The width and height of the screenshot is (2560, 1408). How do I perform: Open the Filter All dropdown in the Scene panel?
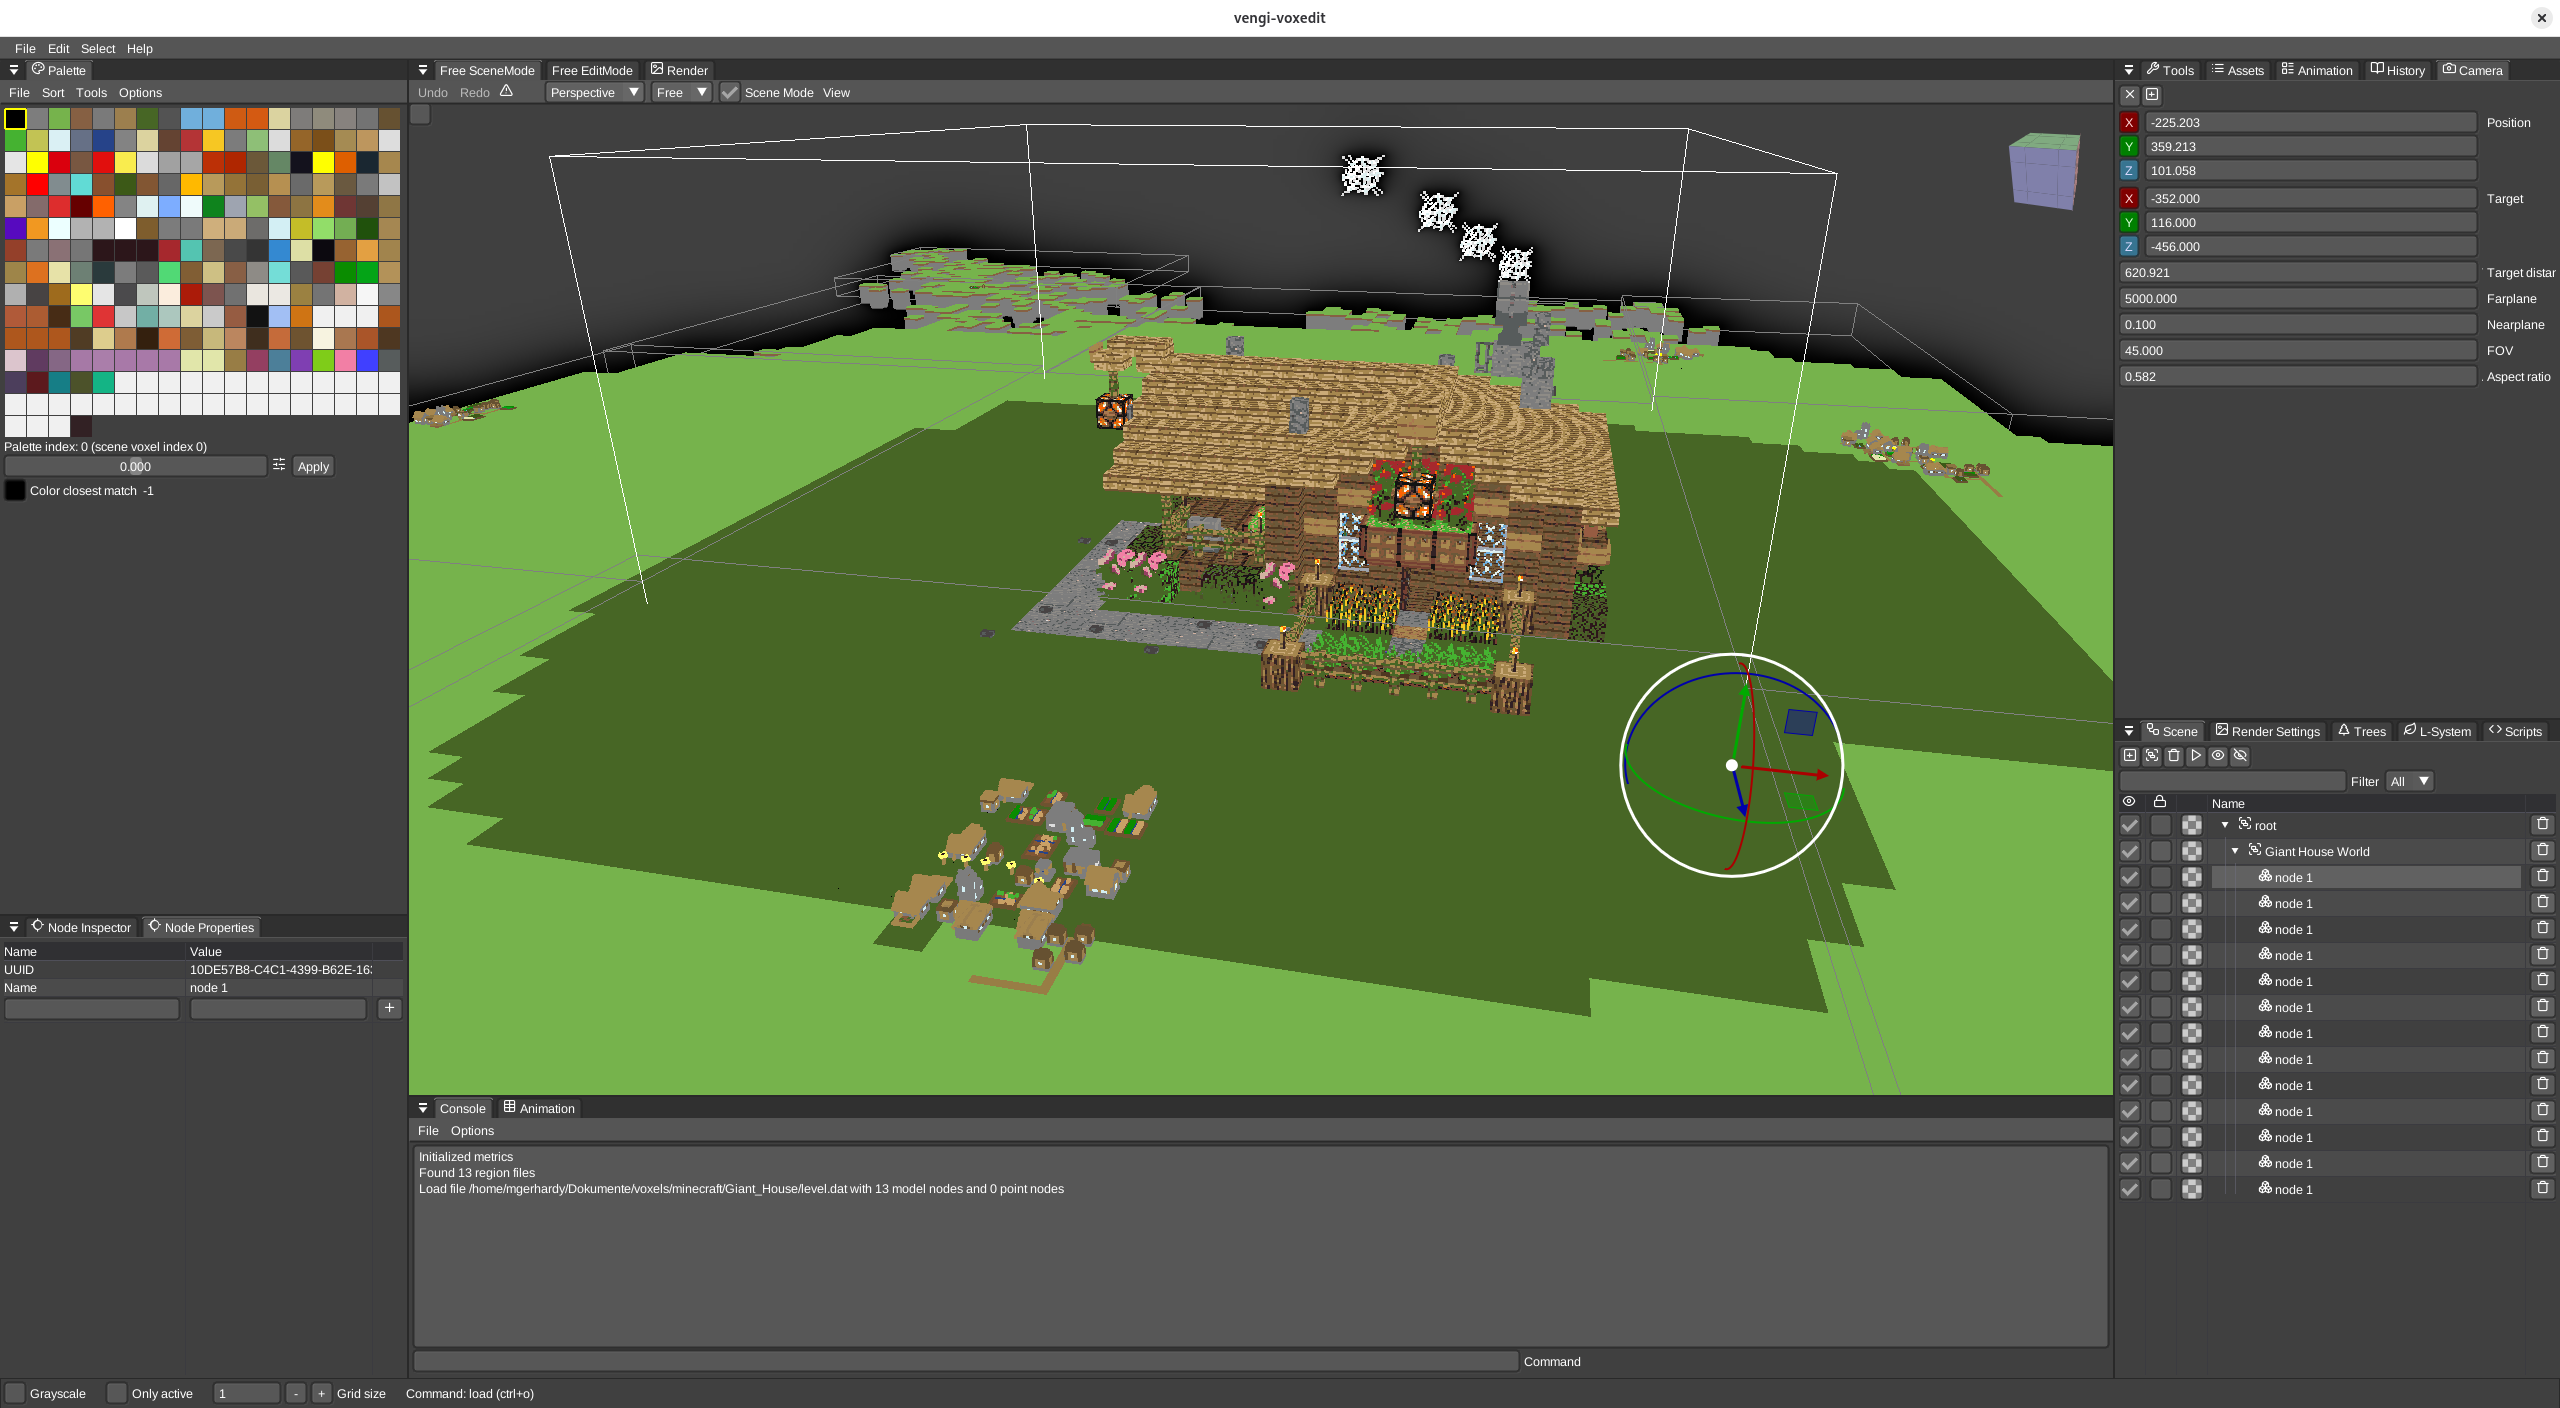2409,781
